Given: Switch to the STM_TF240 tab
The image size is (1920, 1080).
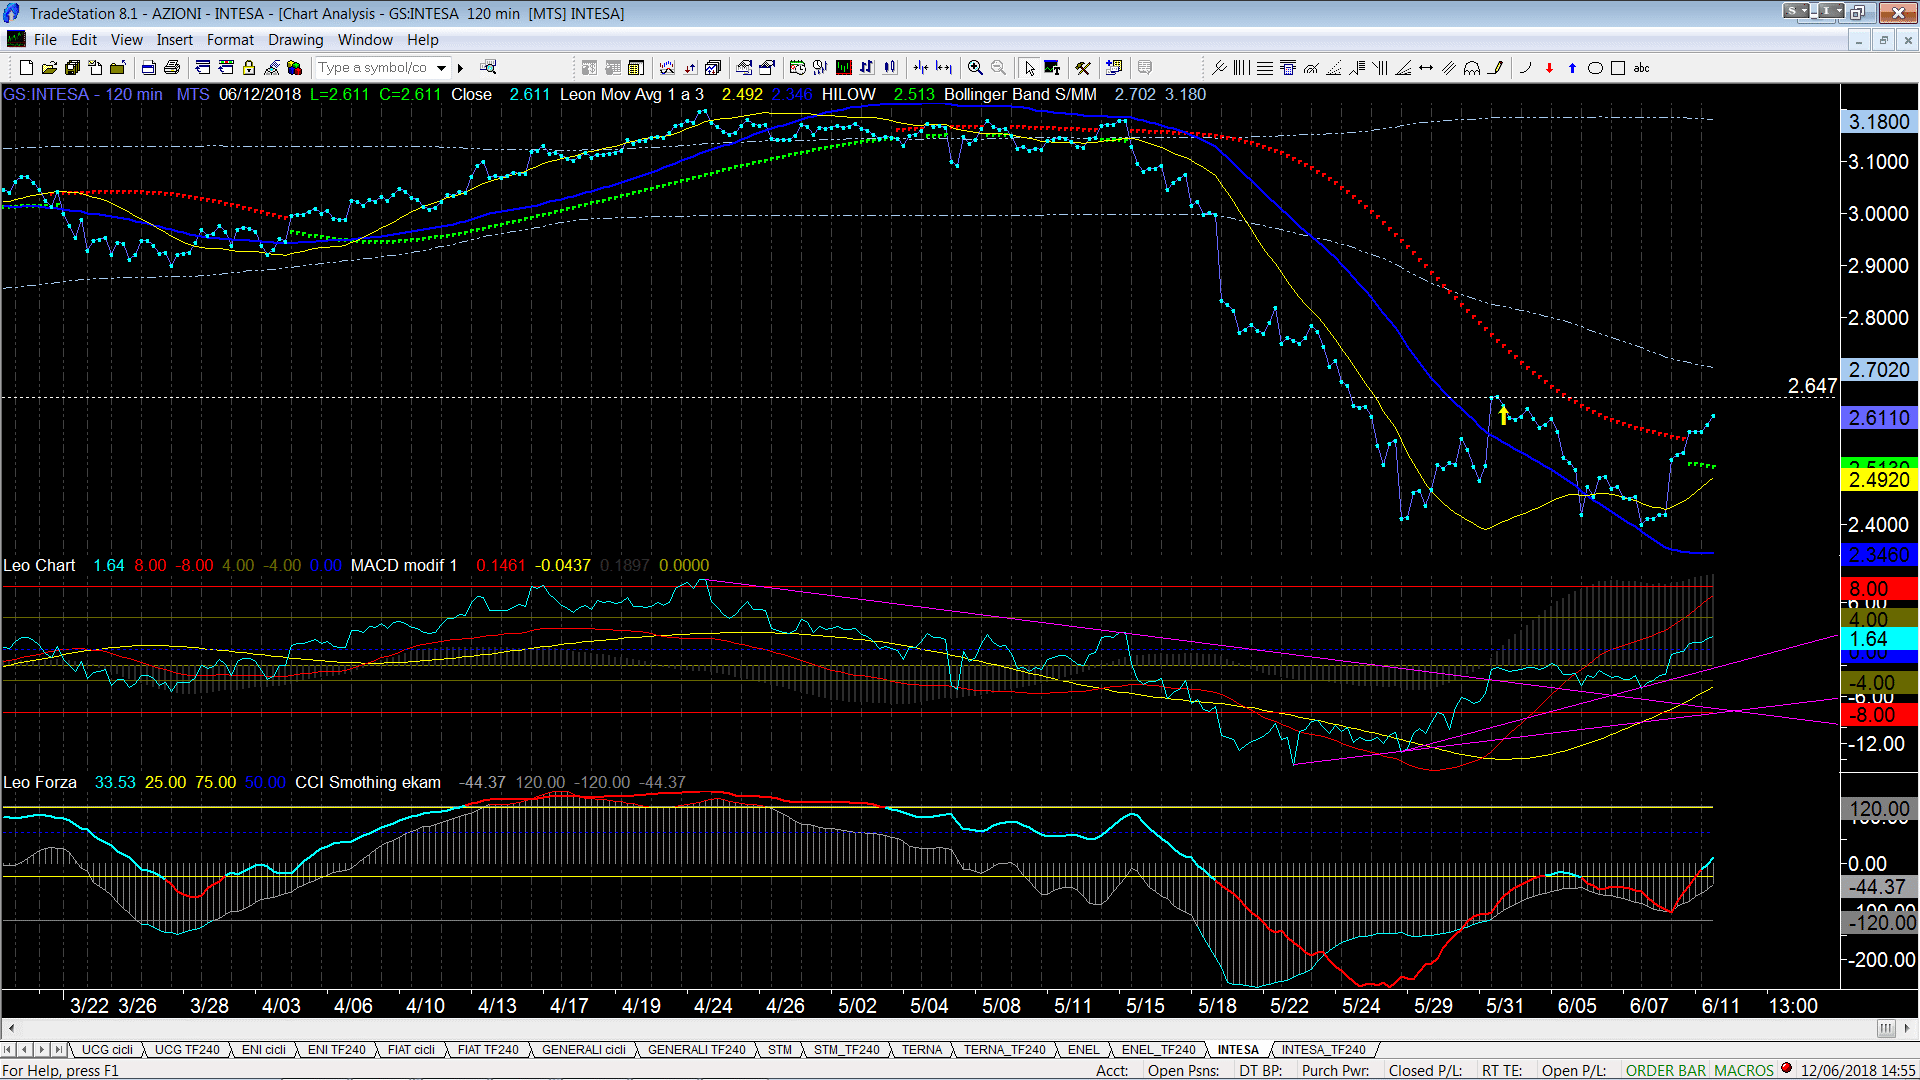Looking at the screenshot, I should tap(846, 1050).
